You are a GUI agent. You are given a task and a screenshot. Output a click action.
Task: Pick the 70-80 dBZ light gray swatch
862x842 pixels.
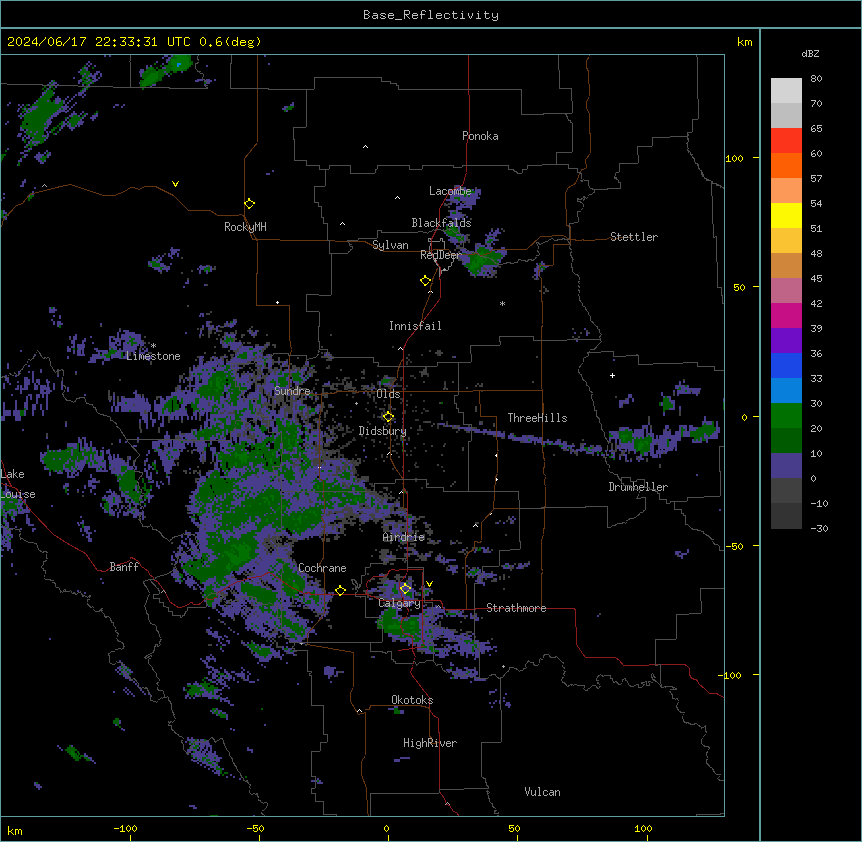(x=786, y=91)
